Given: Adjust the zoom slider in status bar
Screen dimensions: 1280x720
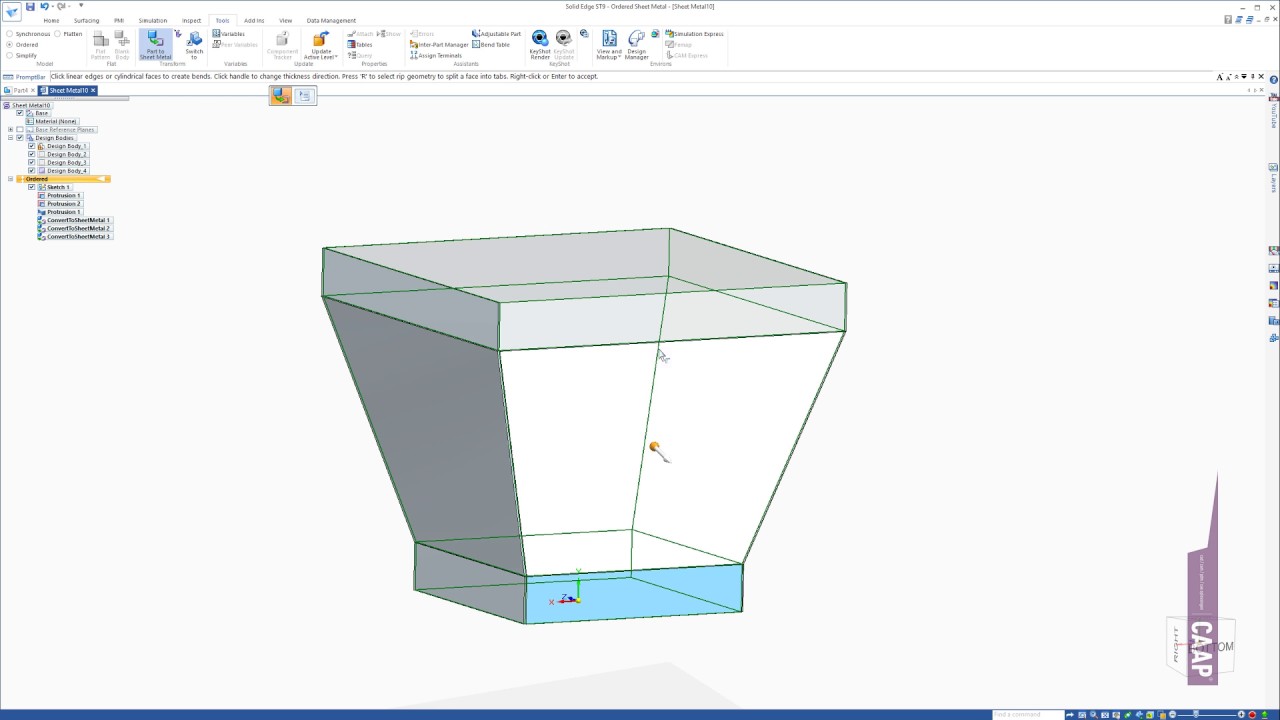Looking at the screenshot, I should [x=1196, y=714].
